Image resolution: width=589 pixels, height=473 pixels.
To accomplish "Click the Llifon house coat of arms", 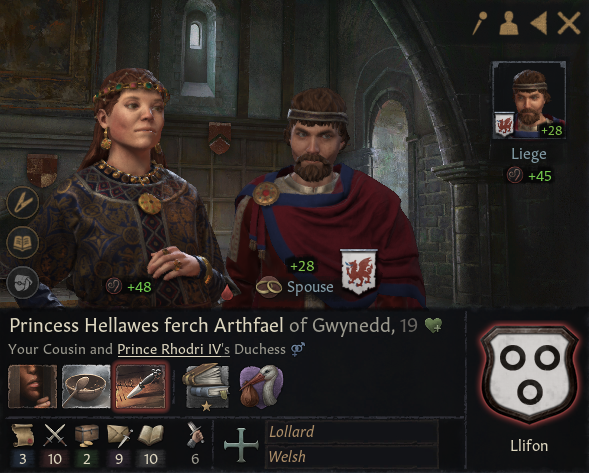I will 529,374.
